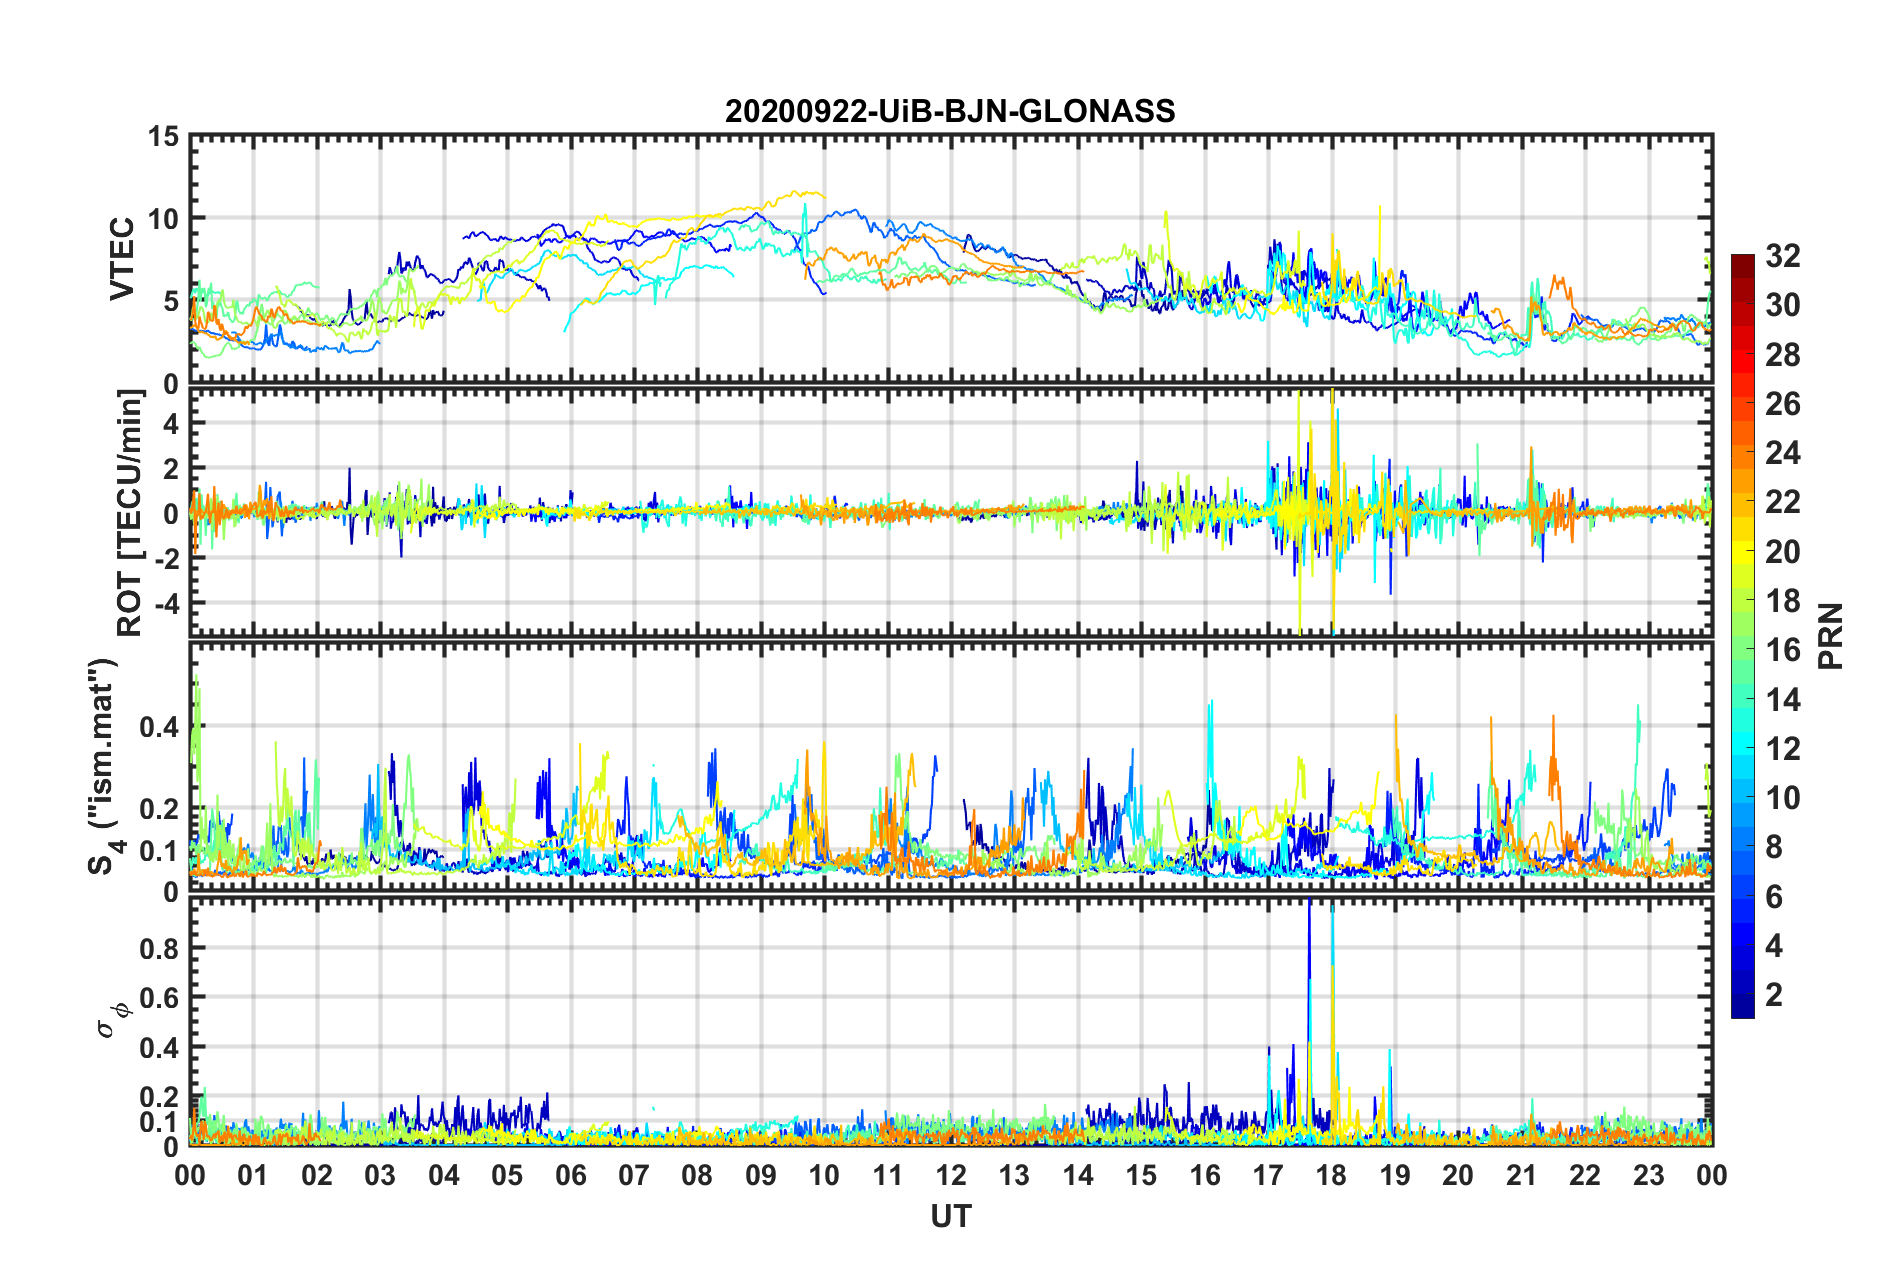
Task: Click the S4 ("ism.mat") y-axis label
Action: click(104, 766)
